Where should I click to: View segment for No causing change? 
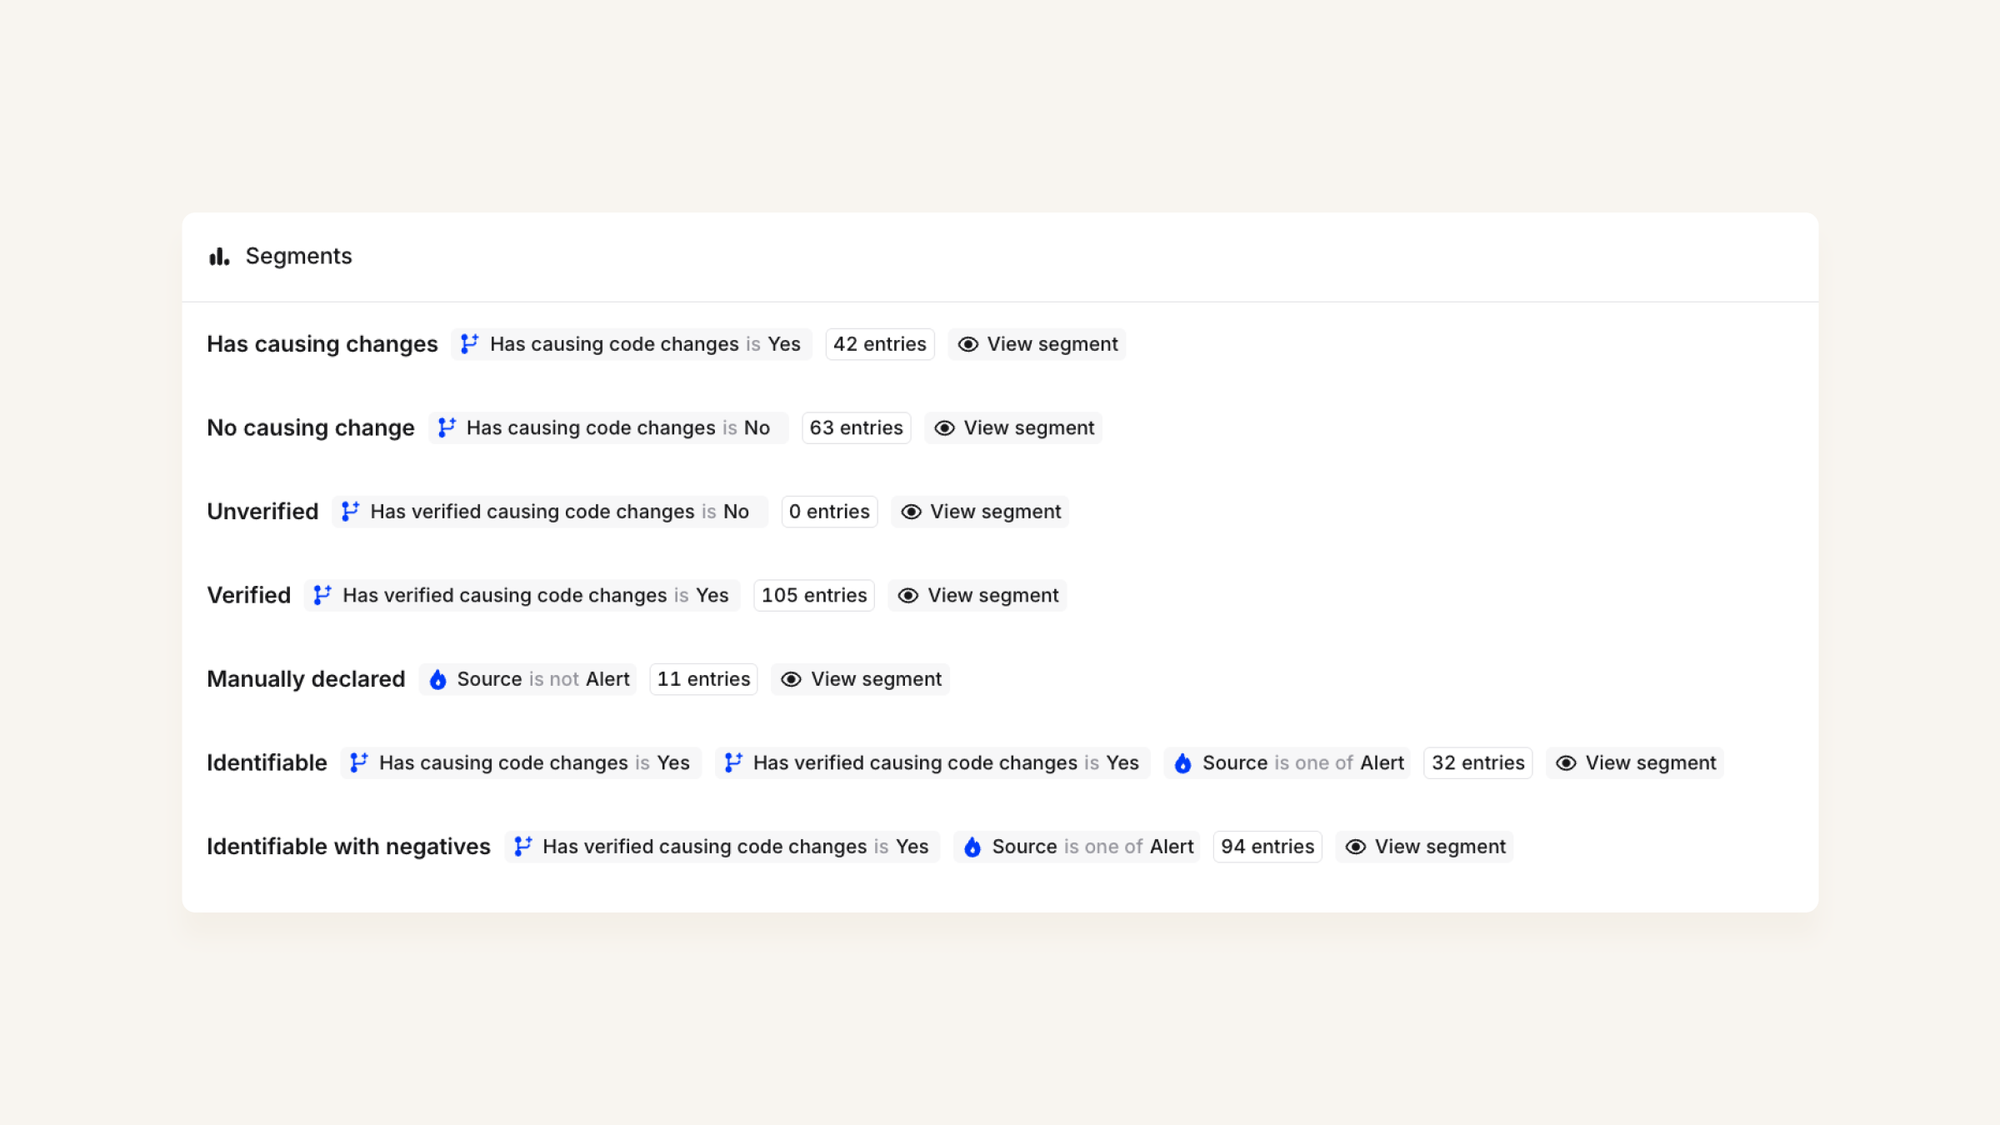pos(1013,428)
